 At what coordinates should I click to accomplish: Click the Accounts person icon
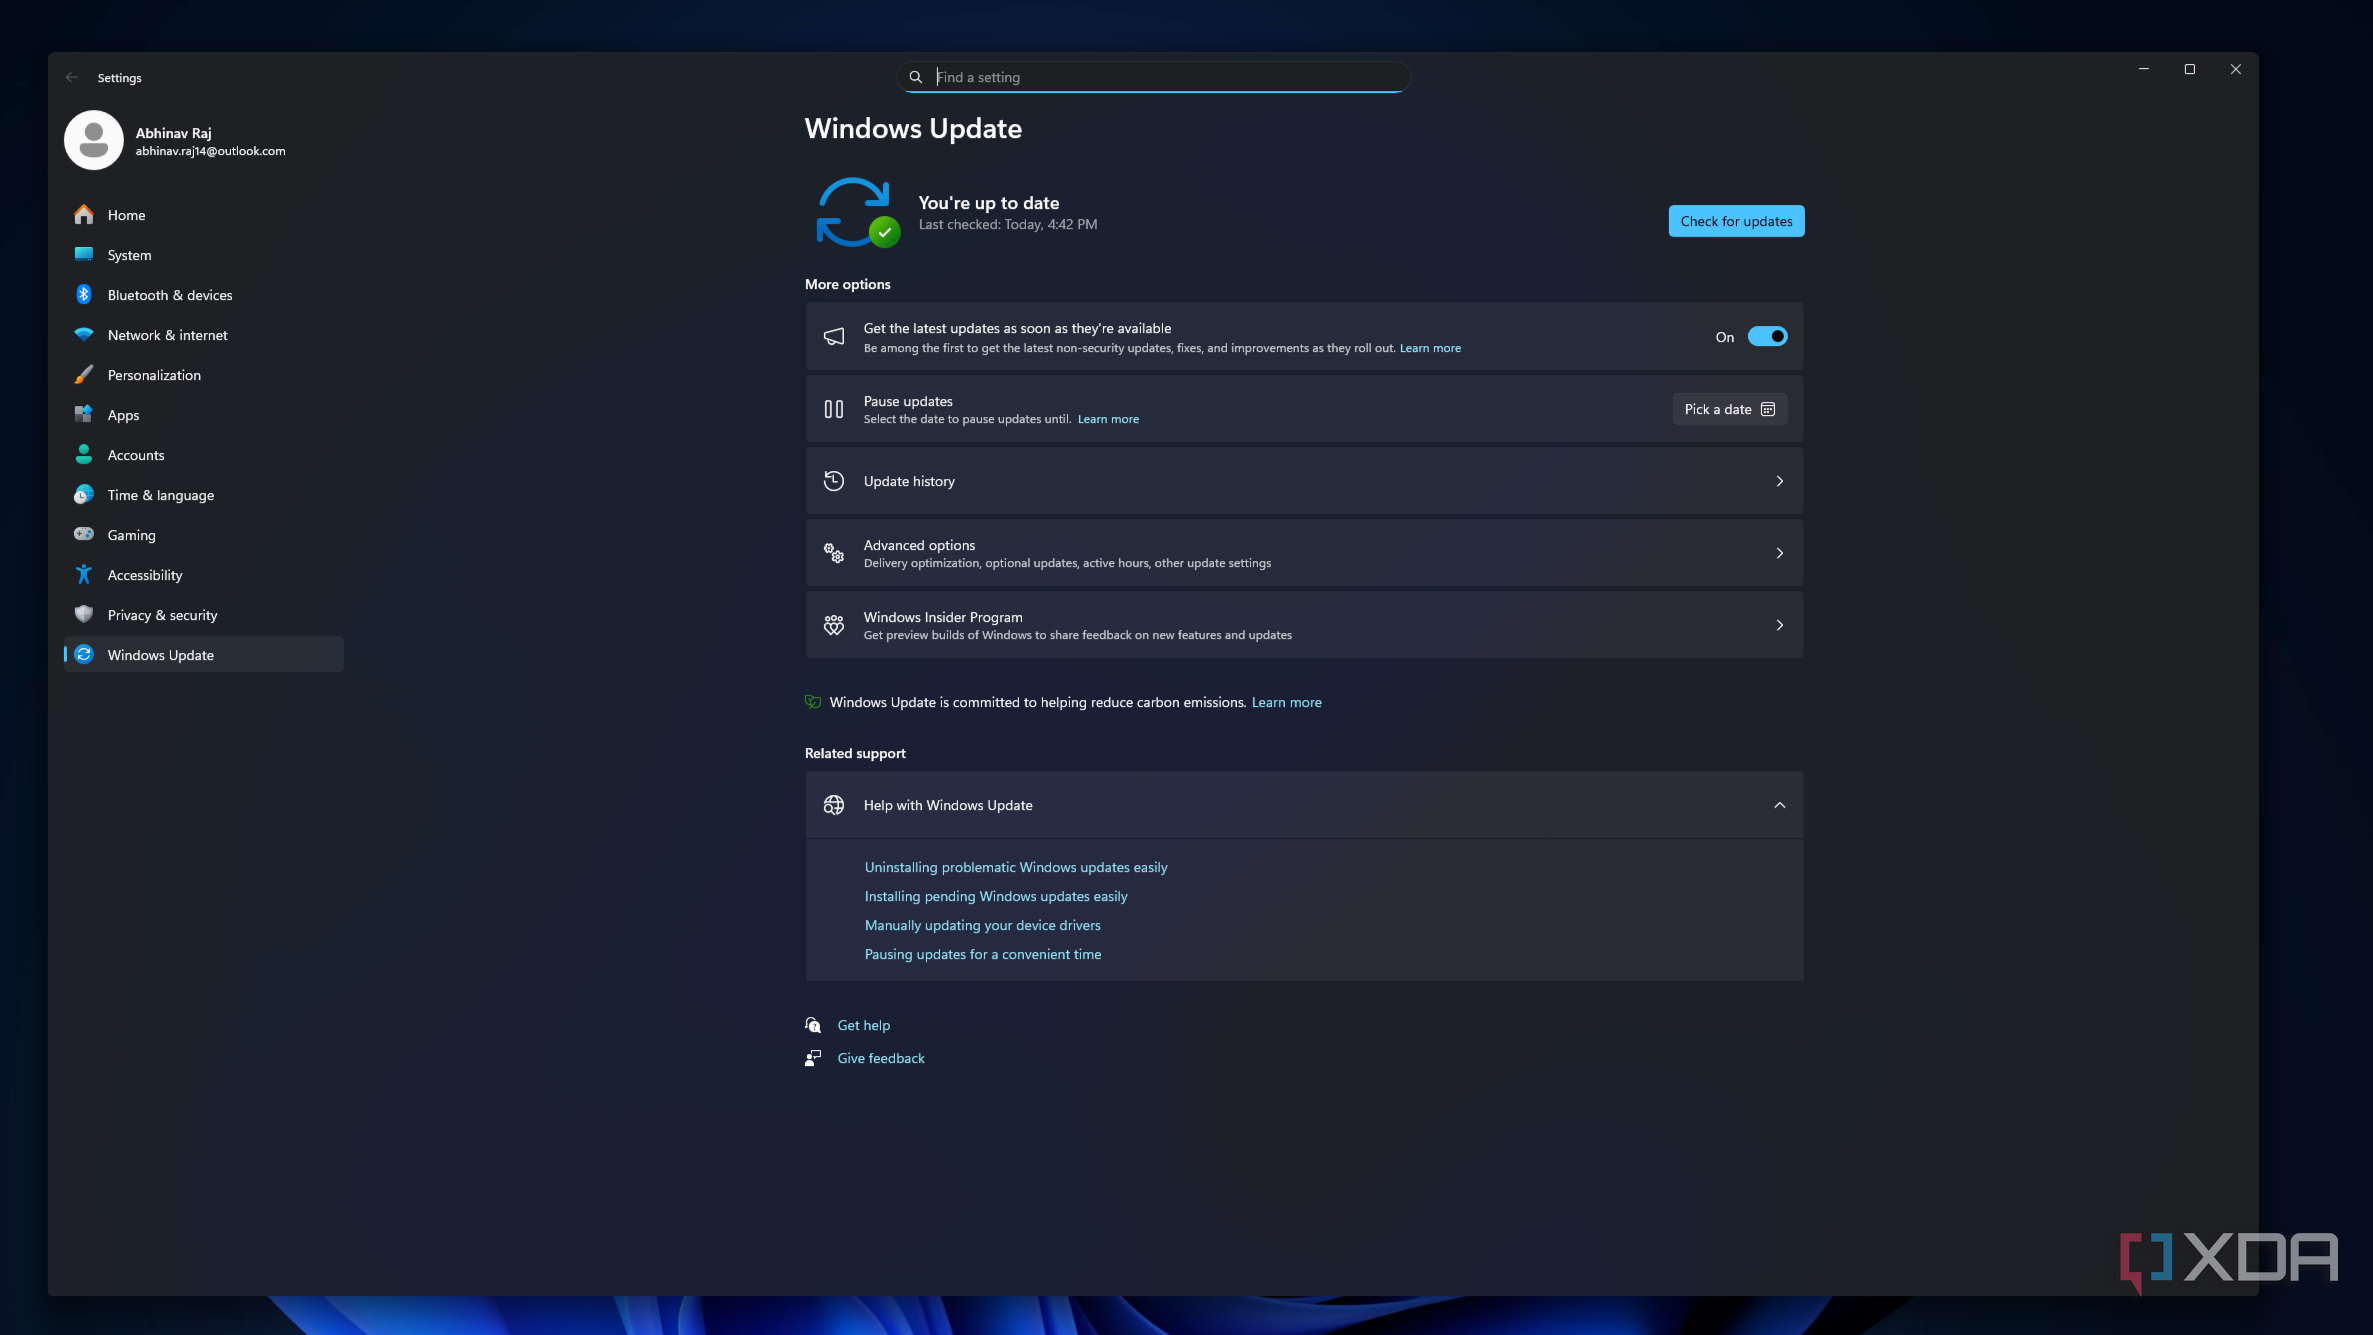pyautogui.click(x=84, y=455)
